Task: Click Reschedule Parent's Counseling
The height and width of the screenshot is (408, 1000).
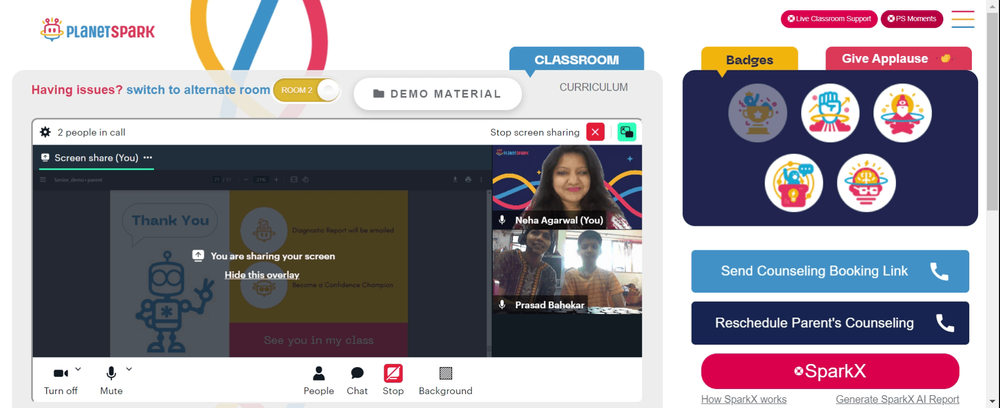Action: tap(830, 323)
